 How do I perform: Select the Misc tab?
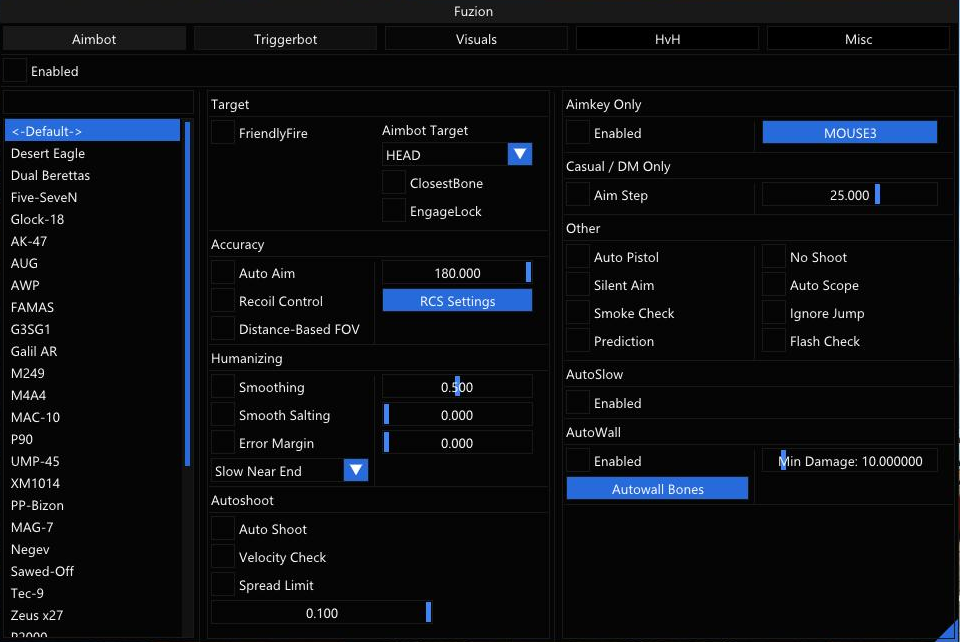[x=858, y=39]
